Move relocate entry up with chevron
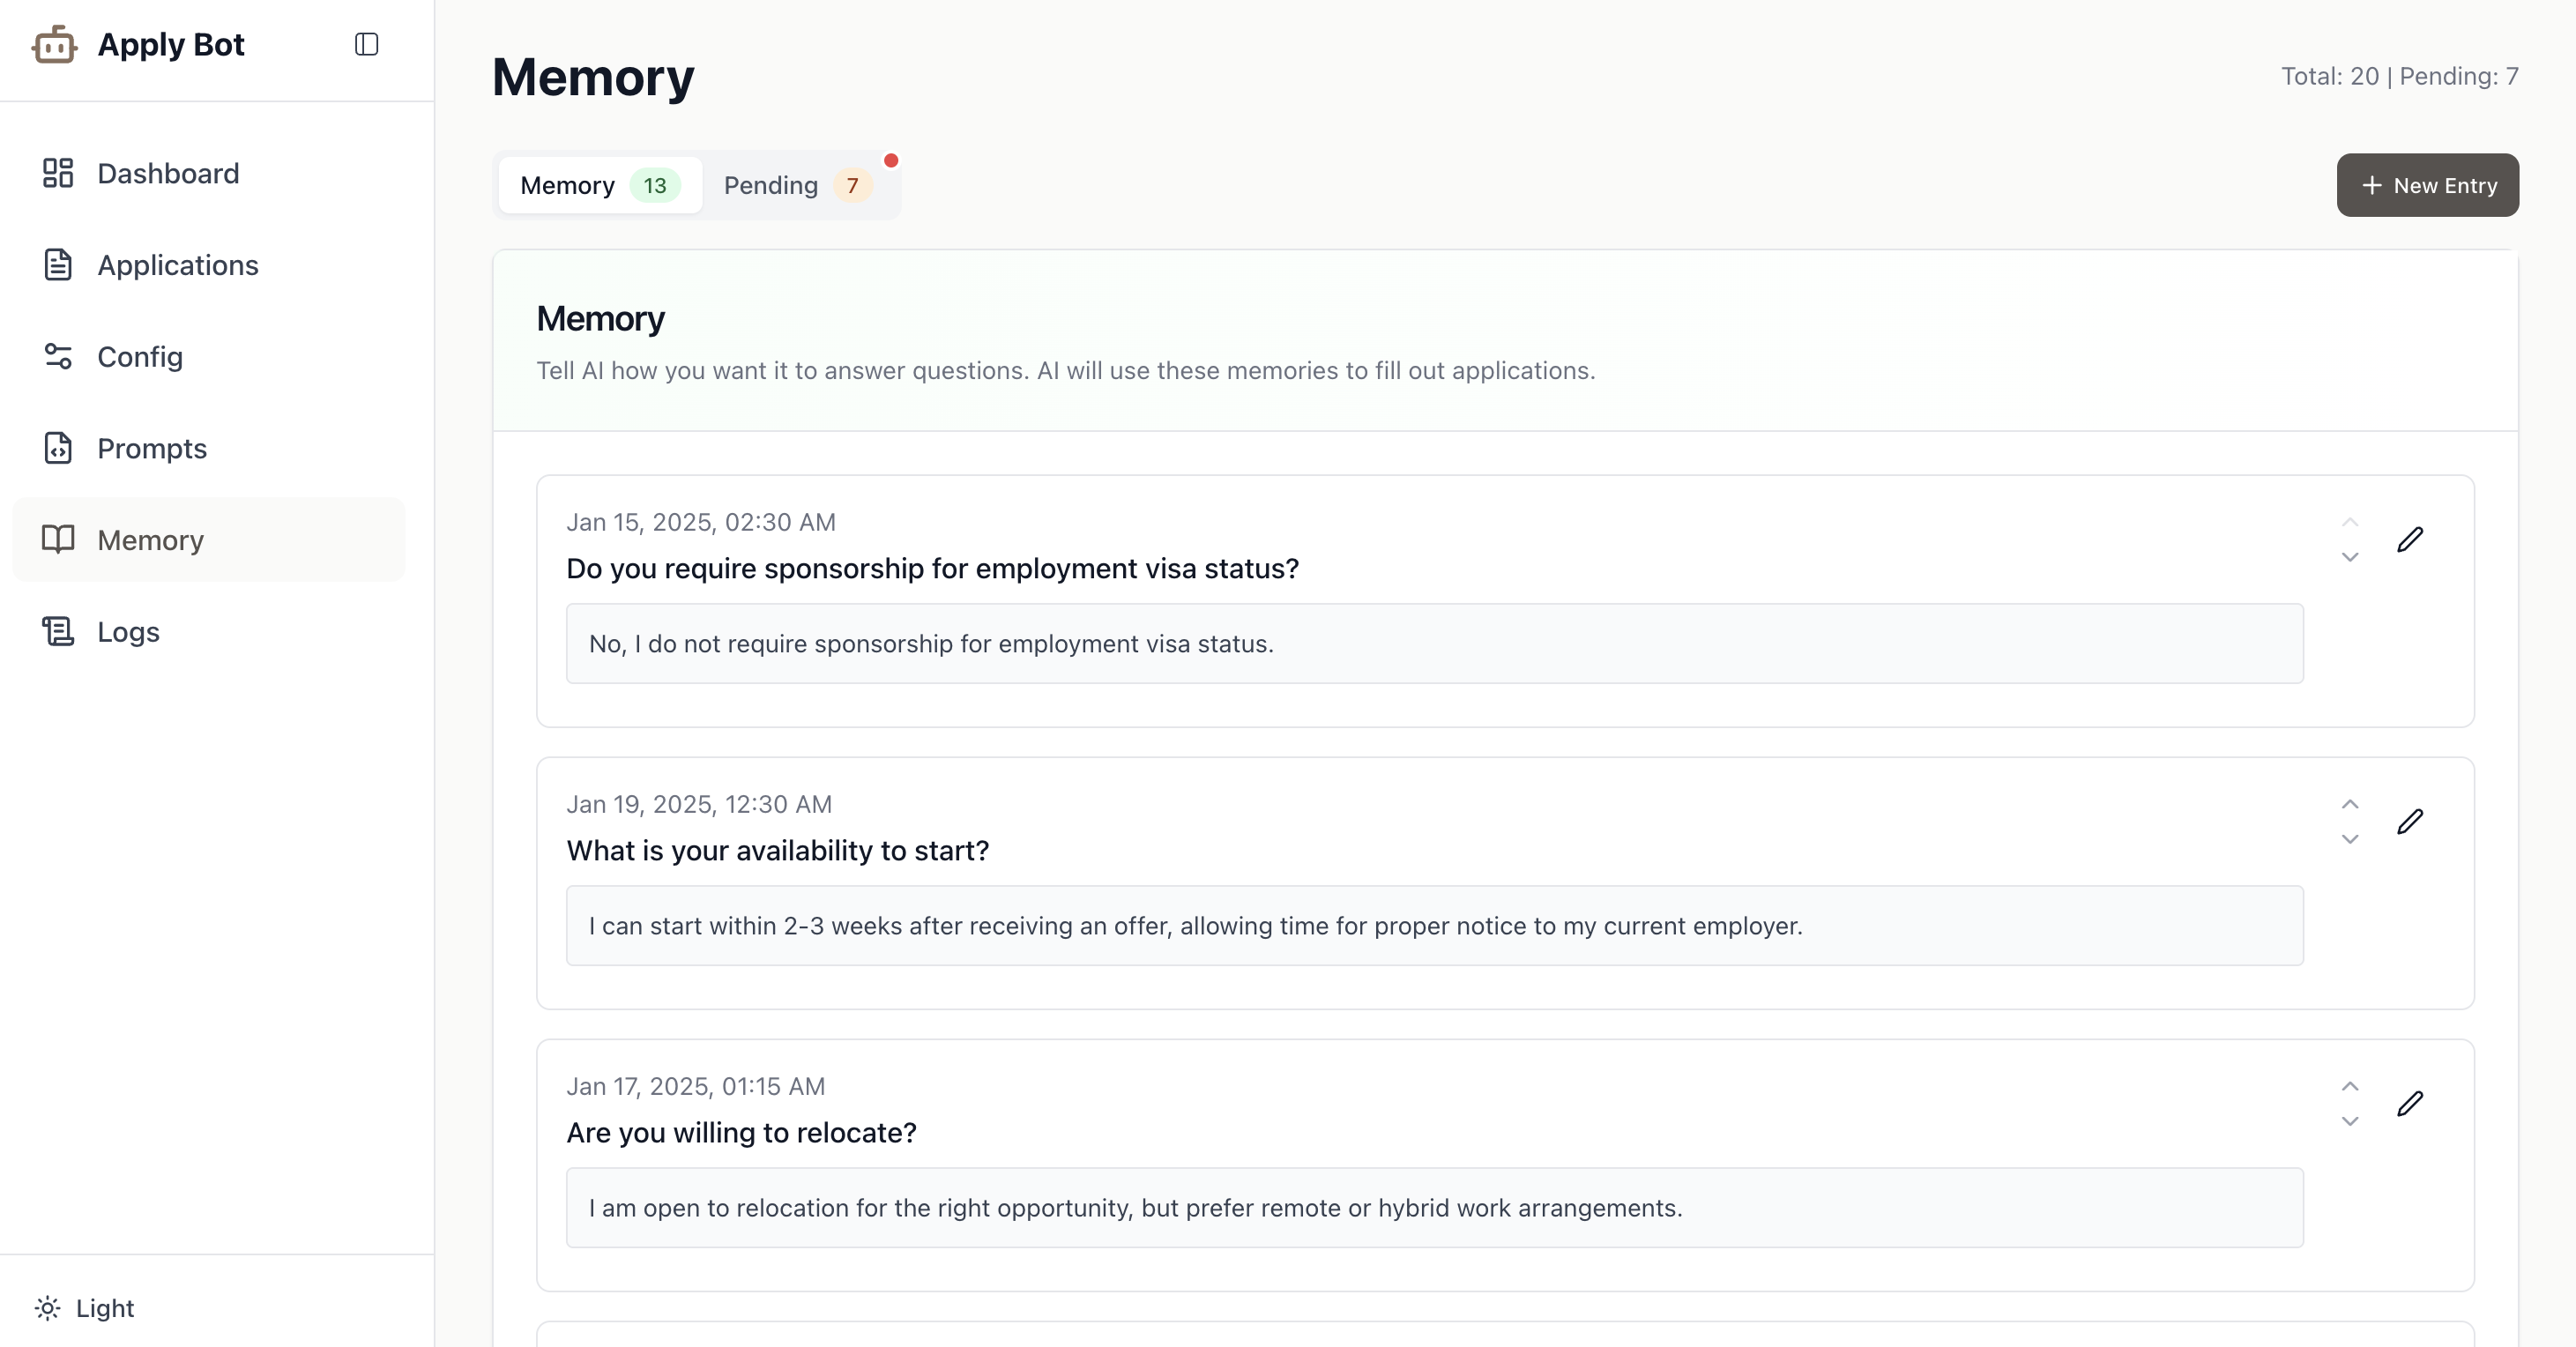Screen dimensions: 2576x1347 tap(2350, 1087)
